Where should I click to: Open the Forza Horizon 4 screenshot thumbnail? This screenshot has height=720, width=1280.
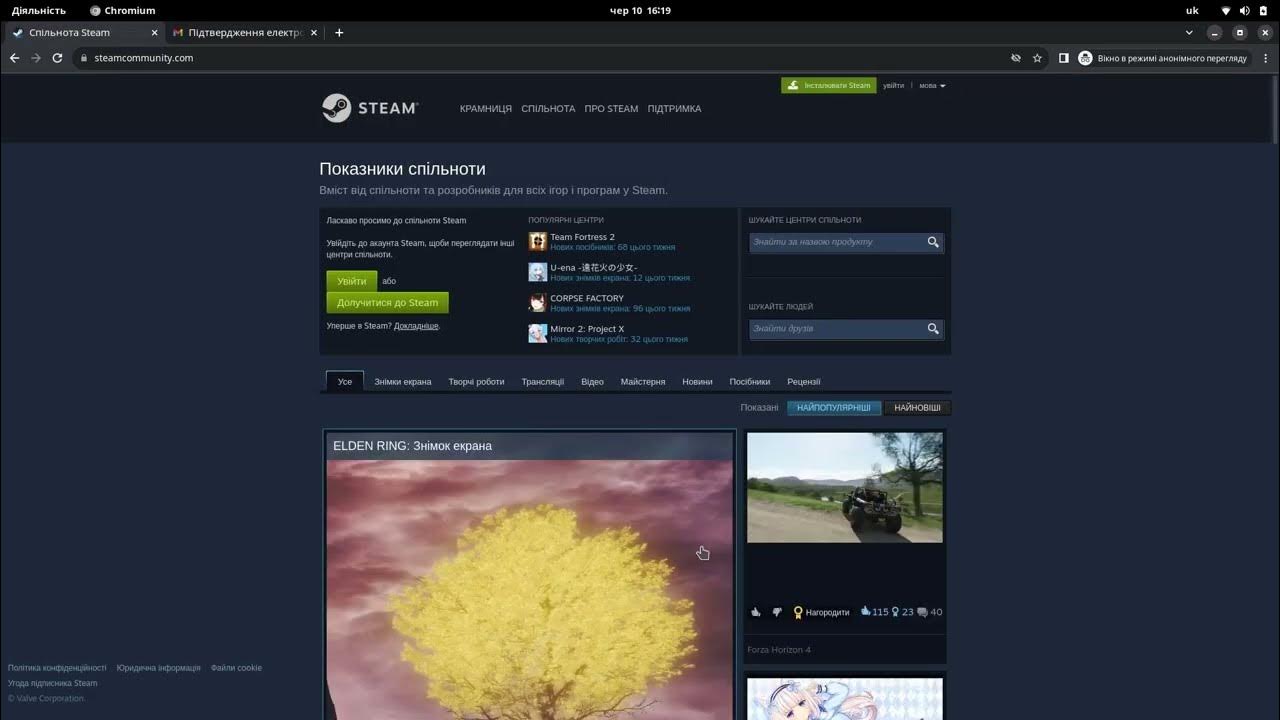point(845,488)
